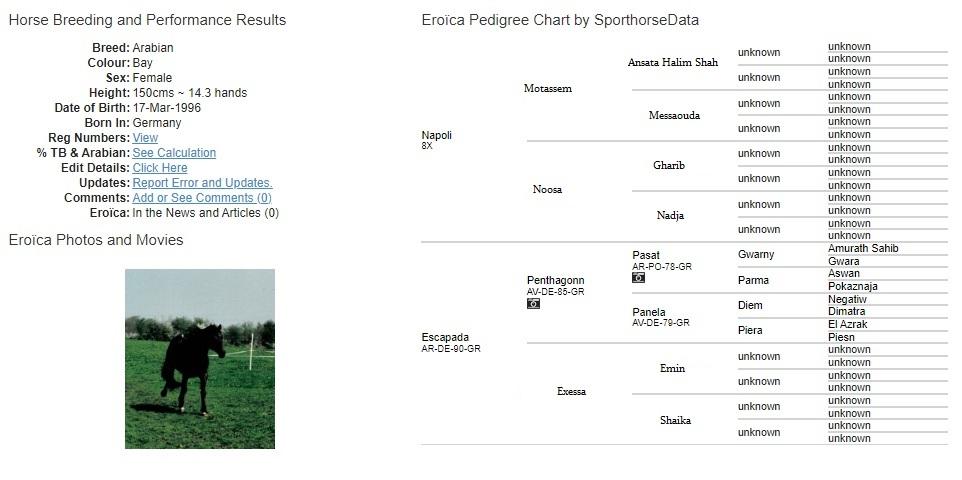Viewport: 962px width, 480px height.
Task: Select Amurath Sahib ancestor entry
Action: (x=863, y=249)
